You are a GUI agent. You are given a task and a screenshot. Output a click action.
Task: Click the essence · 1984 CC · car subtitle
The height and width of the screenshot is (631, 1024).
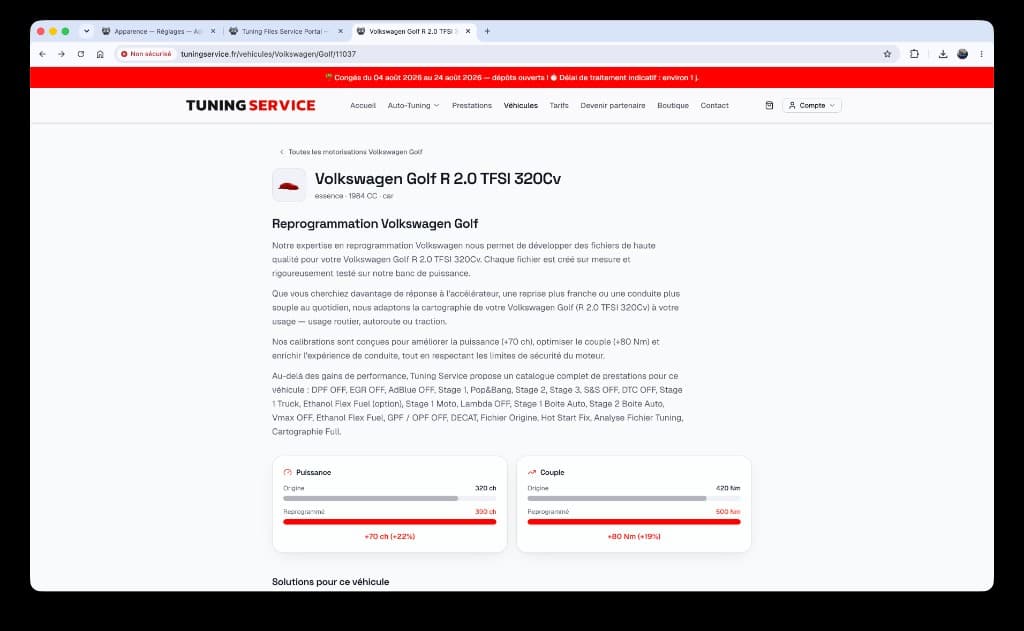(354, 196)
